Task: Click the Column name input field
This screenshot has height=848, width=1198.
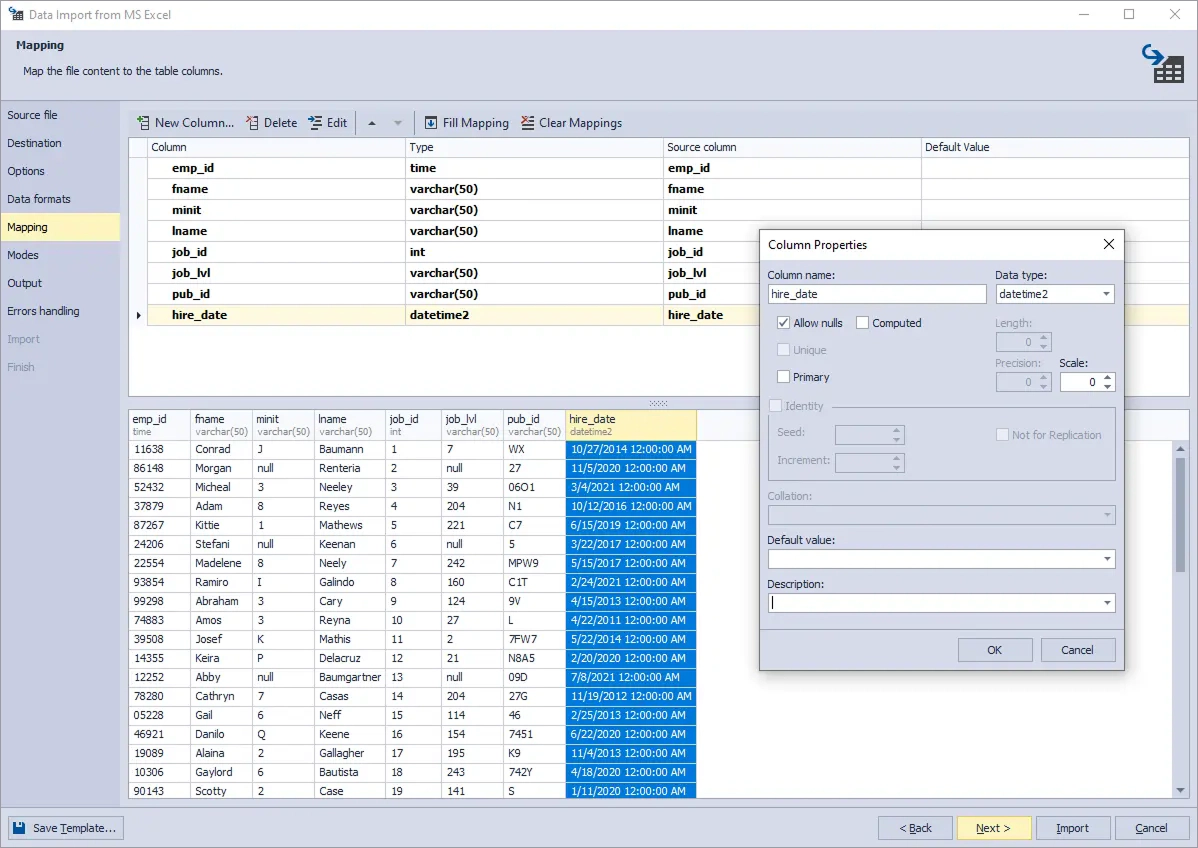Action: (x=877, y=294)
